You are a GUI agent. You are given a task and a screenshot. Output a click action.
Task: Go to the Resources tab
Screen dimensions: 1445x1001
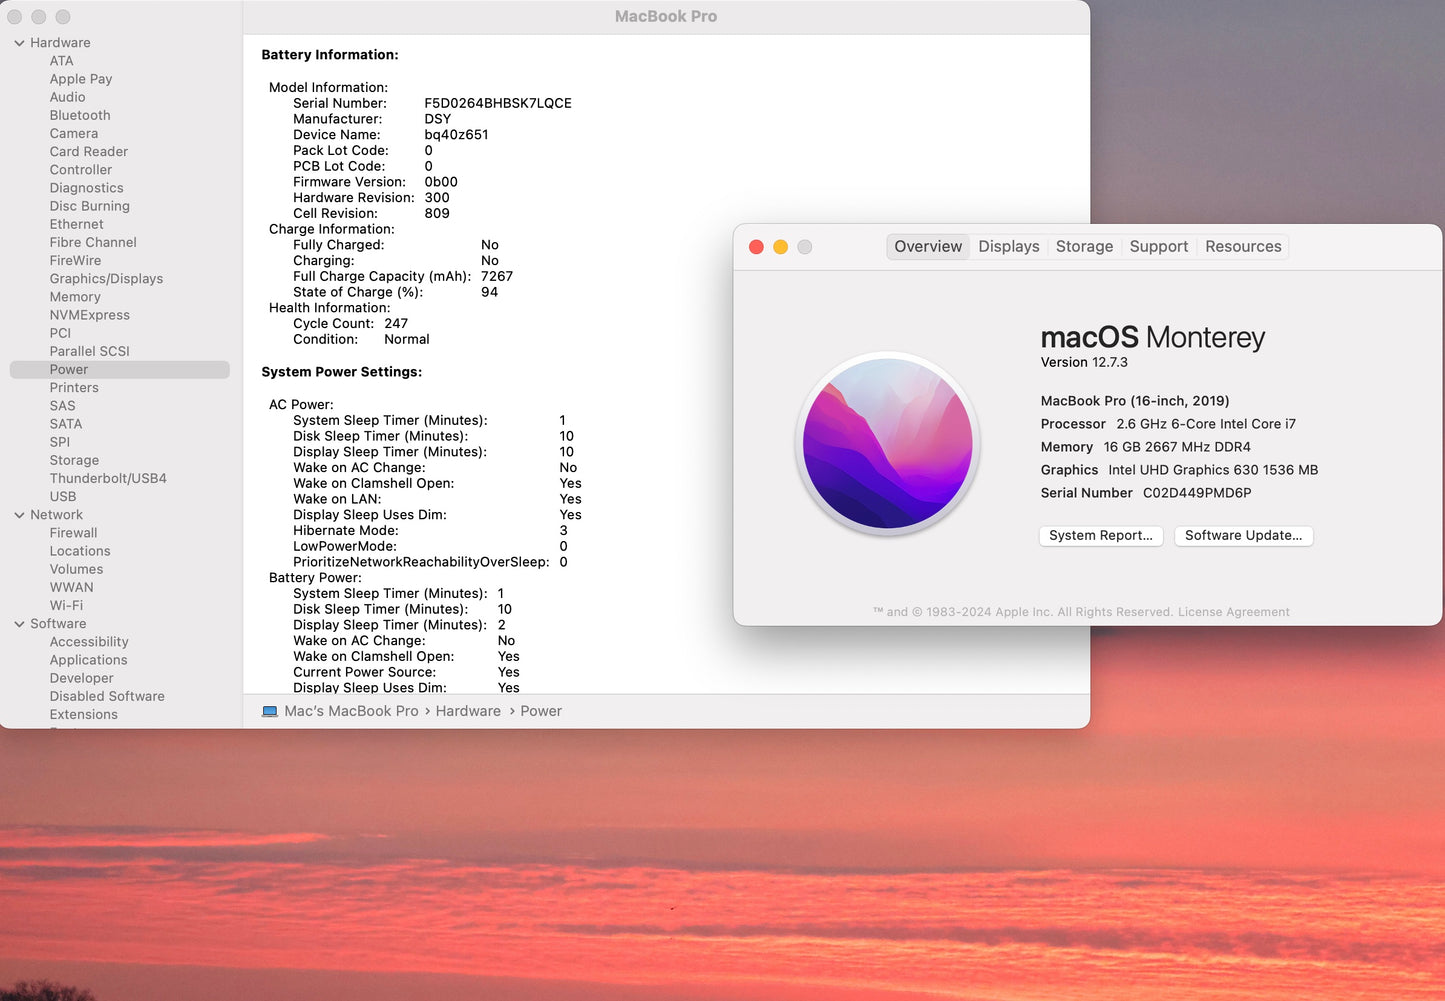point(1242,247)
